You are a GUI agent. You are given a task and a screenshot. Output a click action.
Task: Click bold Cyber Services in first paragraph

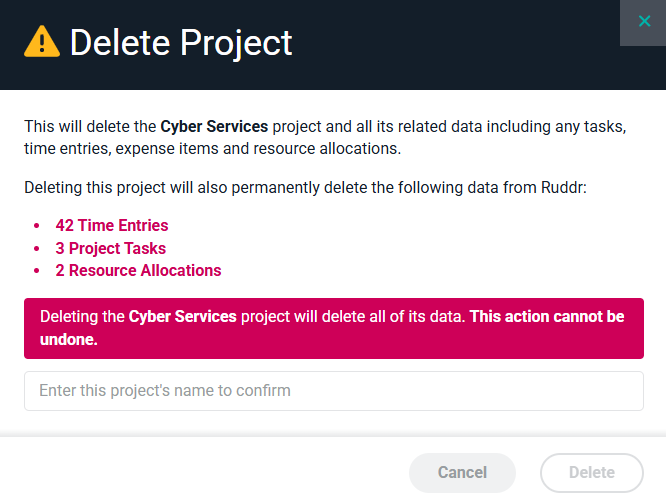click(x=214, y=127)
